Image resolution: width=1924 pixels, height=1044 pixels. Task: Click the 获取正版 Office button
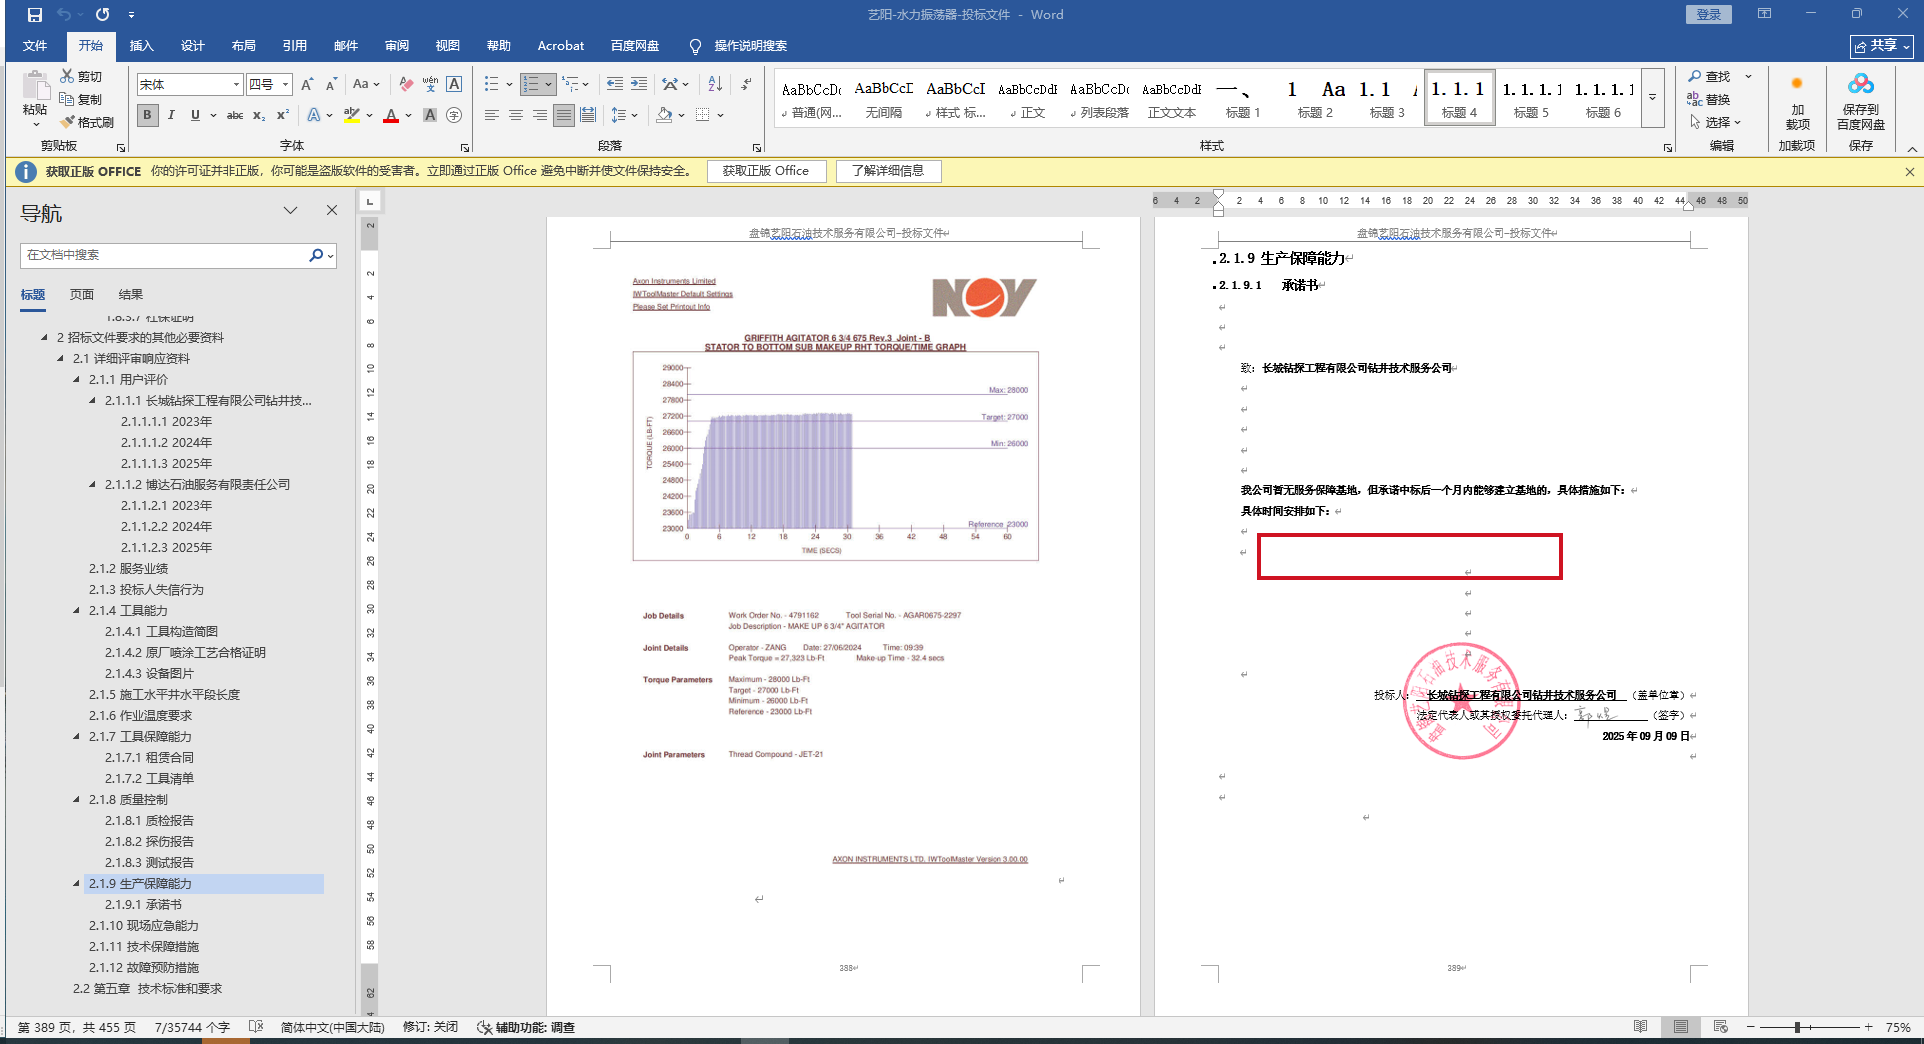click(766, 171)
